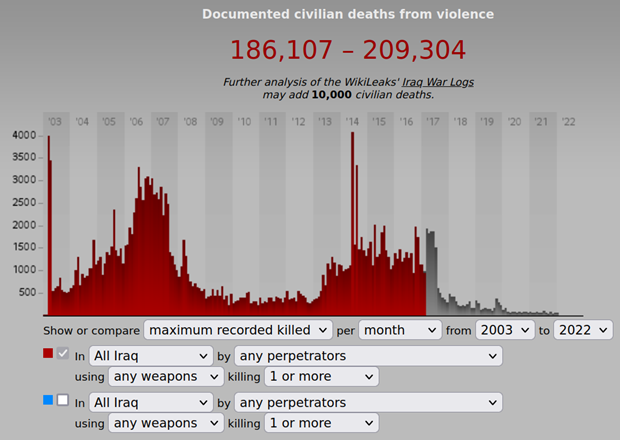
Task: Click the '14 year label on chart
Action: 352,122
